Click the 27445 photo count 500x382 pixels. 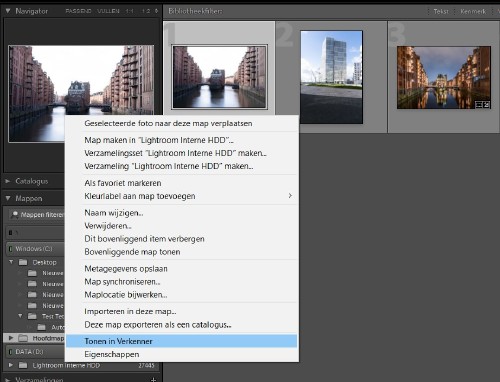point(146,366)
